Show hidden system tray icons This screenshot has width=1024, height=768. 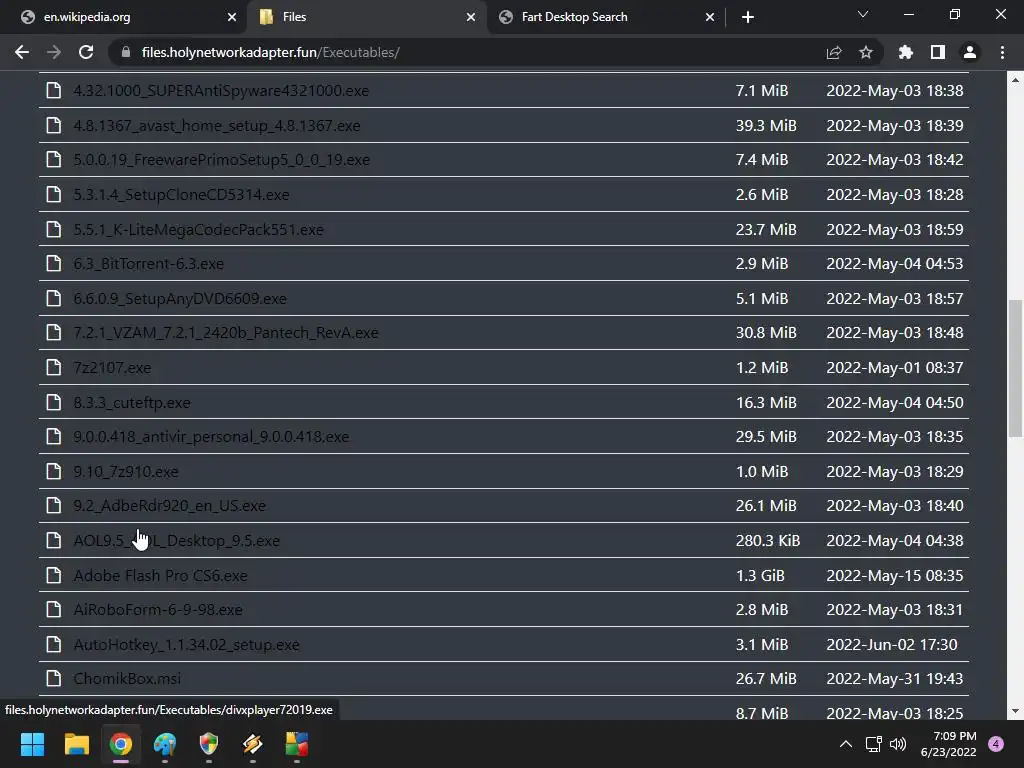pyautogui.click(x=846, y=744)
